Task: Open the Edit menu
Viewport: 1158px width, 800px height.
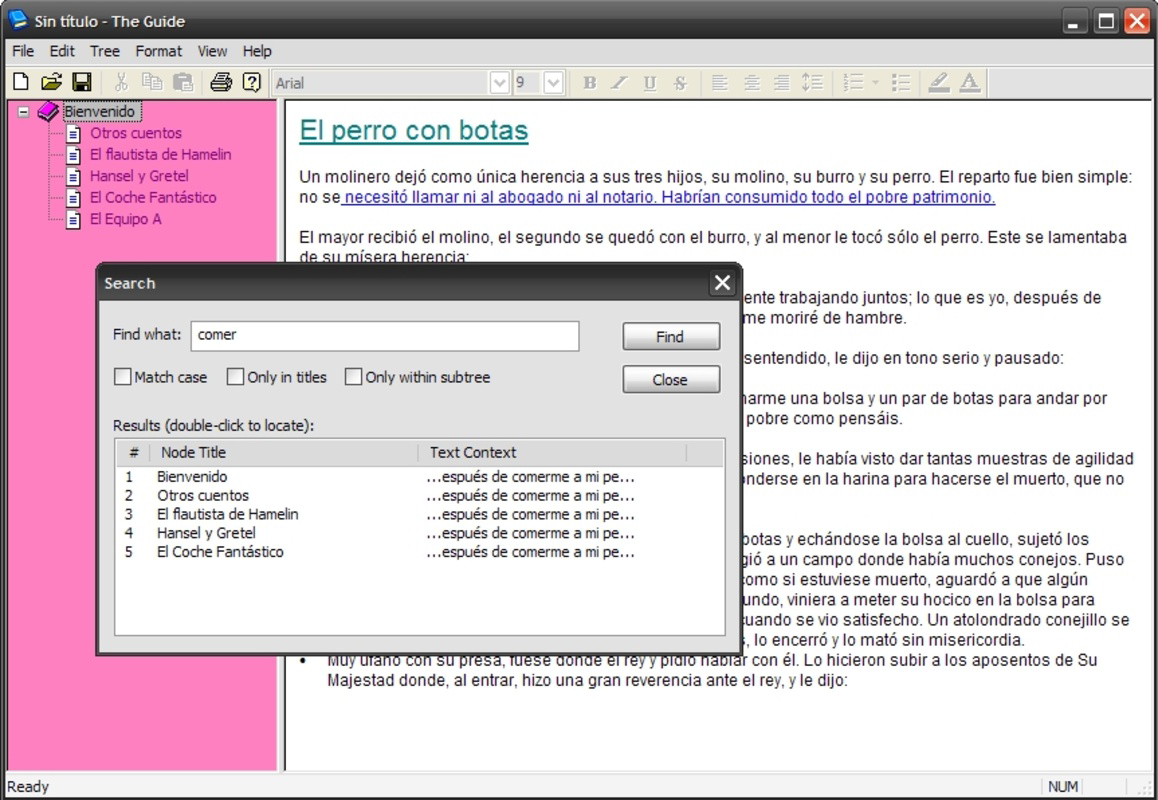Action: [x=62, y=51]
